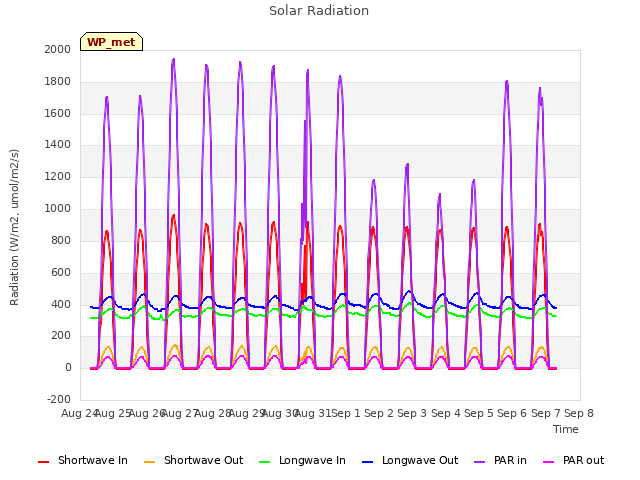Click the Aug 27 PAR in peak
The height and width of the screenshot is (480, 640).
click(174, 60)
